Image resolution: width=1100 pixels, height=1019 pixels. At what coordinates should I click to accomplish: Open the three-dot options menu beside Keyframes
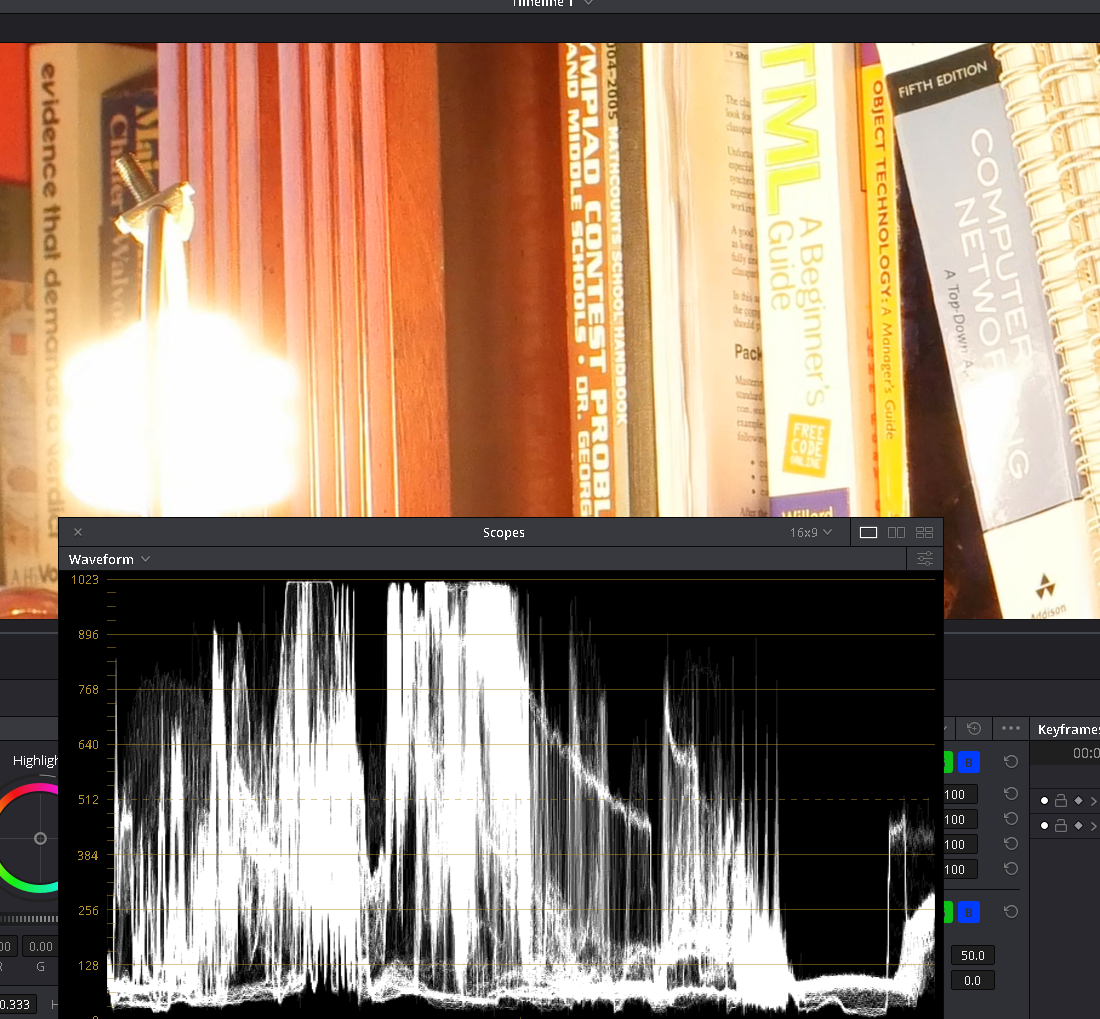1011,729
